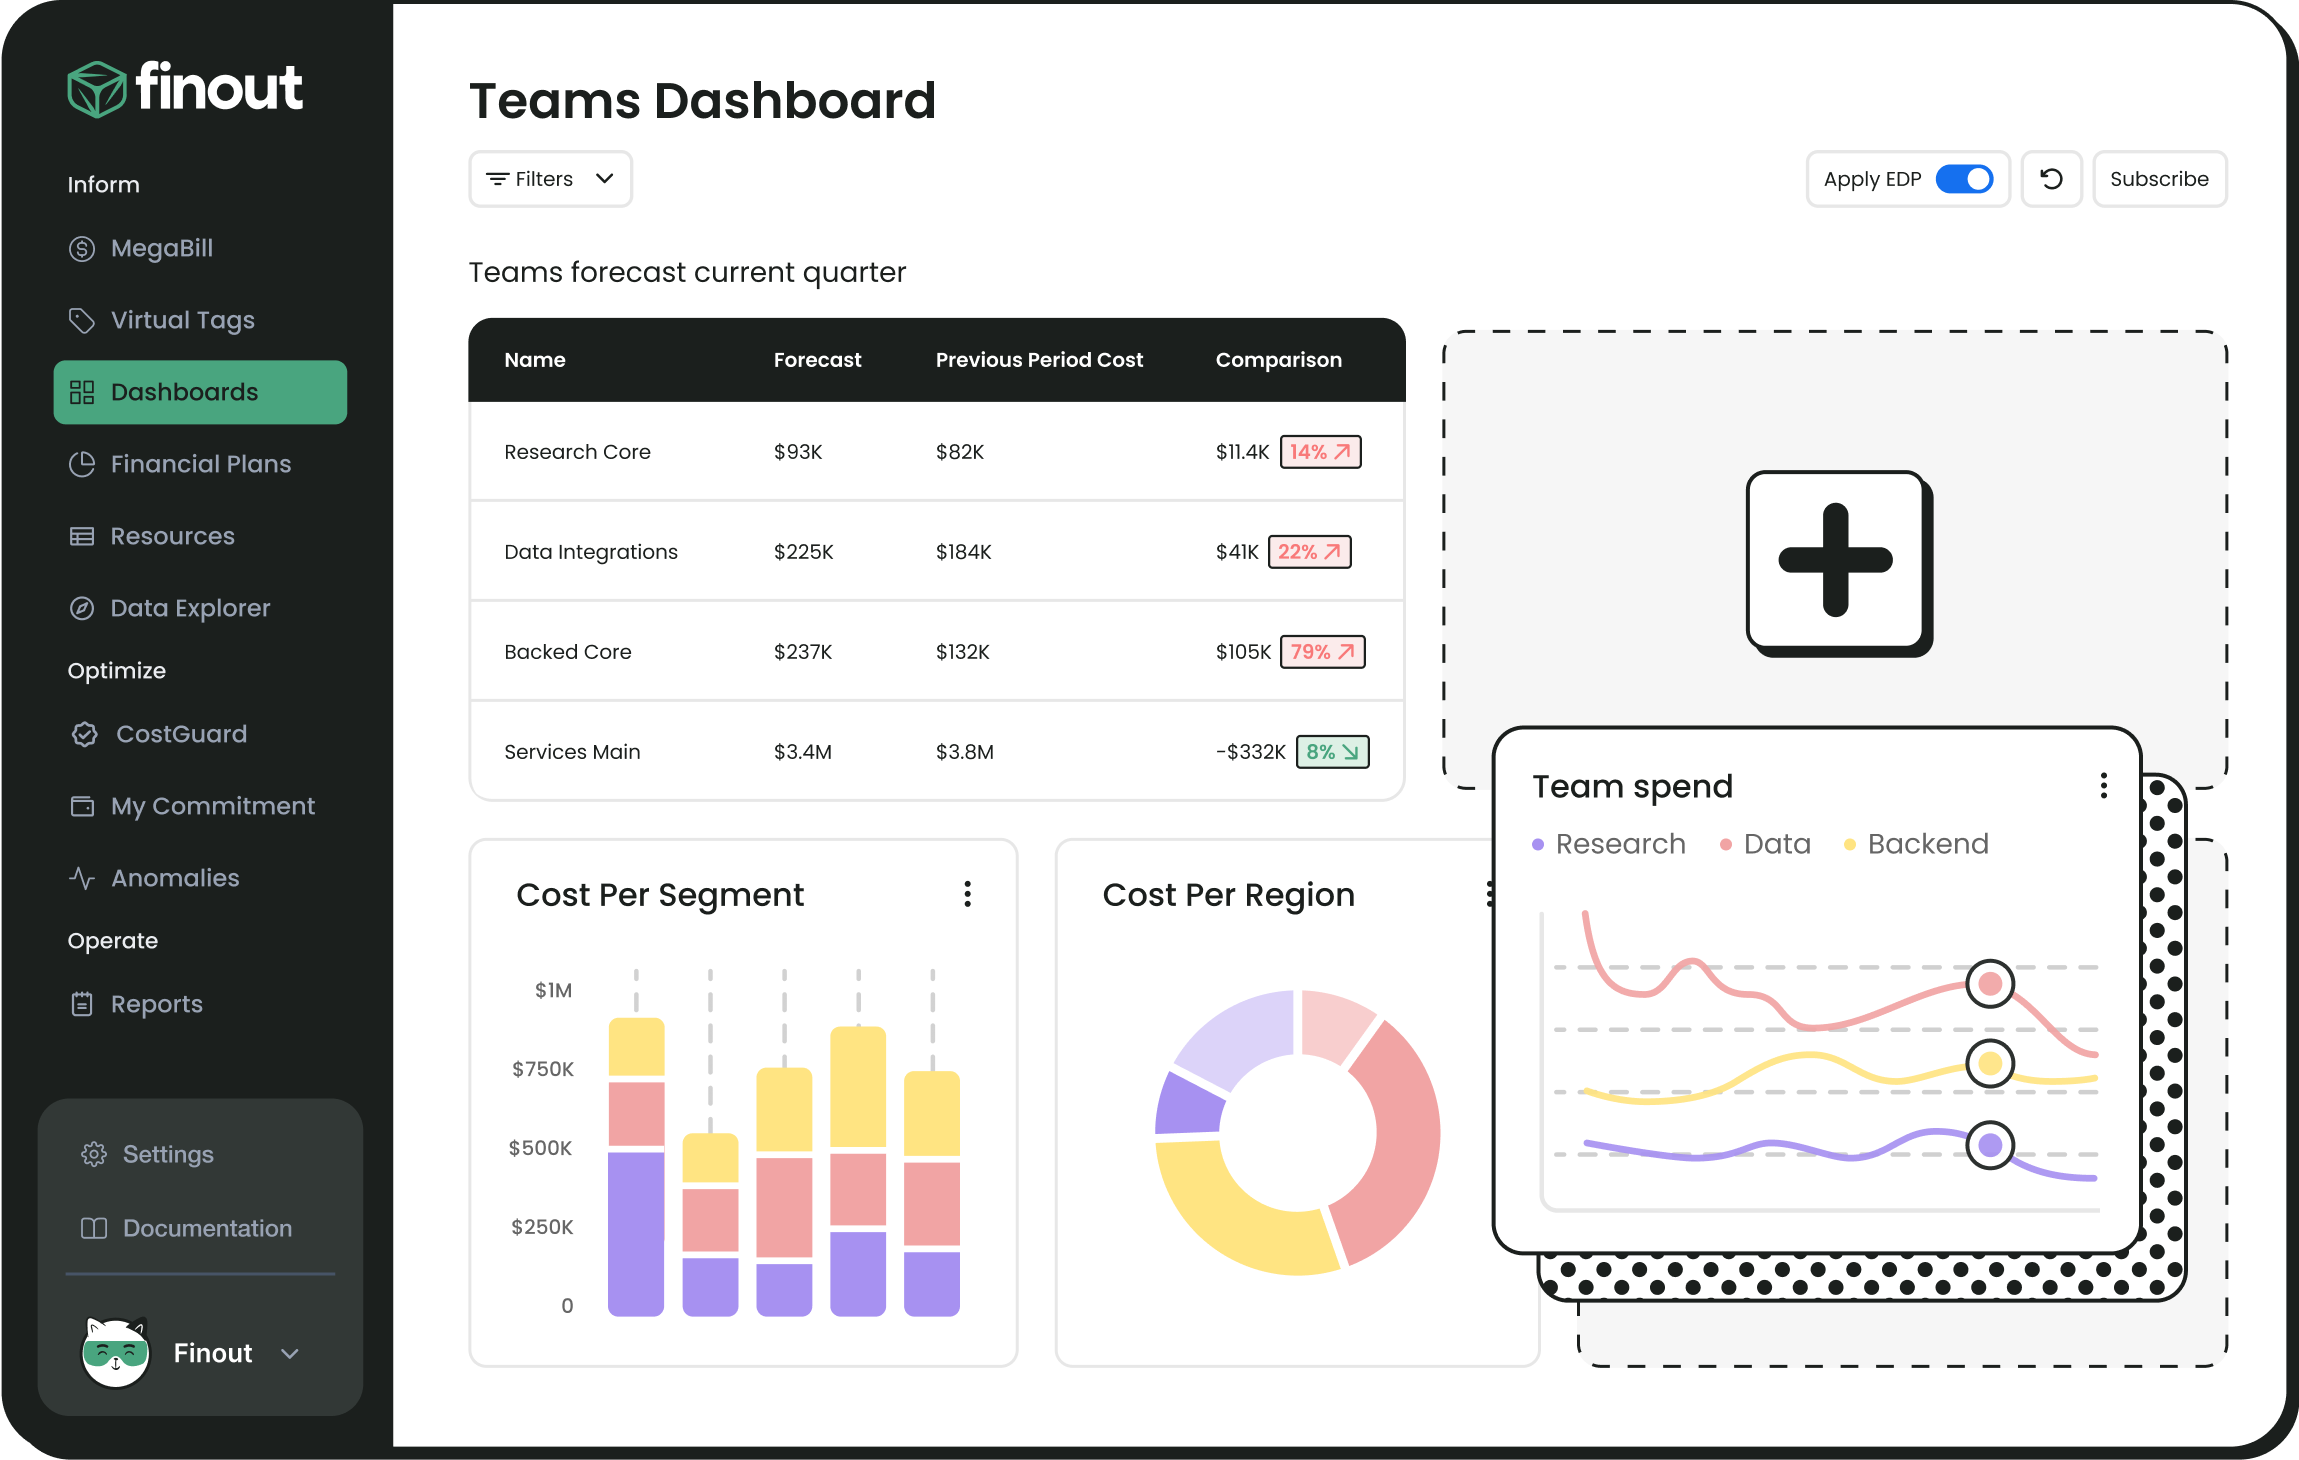Select the Resources sidebar icon
2299x1460 pixels.
coord(81,536)
